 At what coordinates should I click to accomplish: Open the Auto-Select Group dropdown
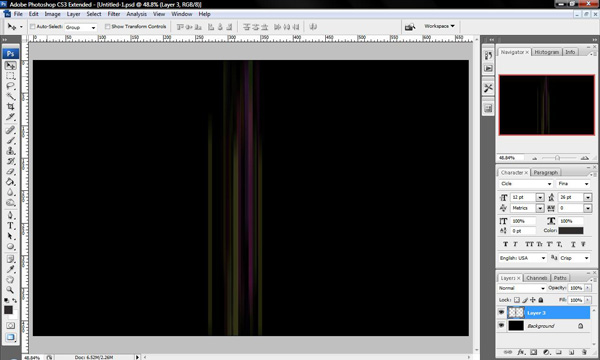[80, 27]
